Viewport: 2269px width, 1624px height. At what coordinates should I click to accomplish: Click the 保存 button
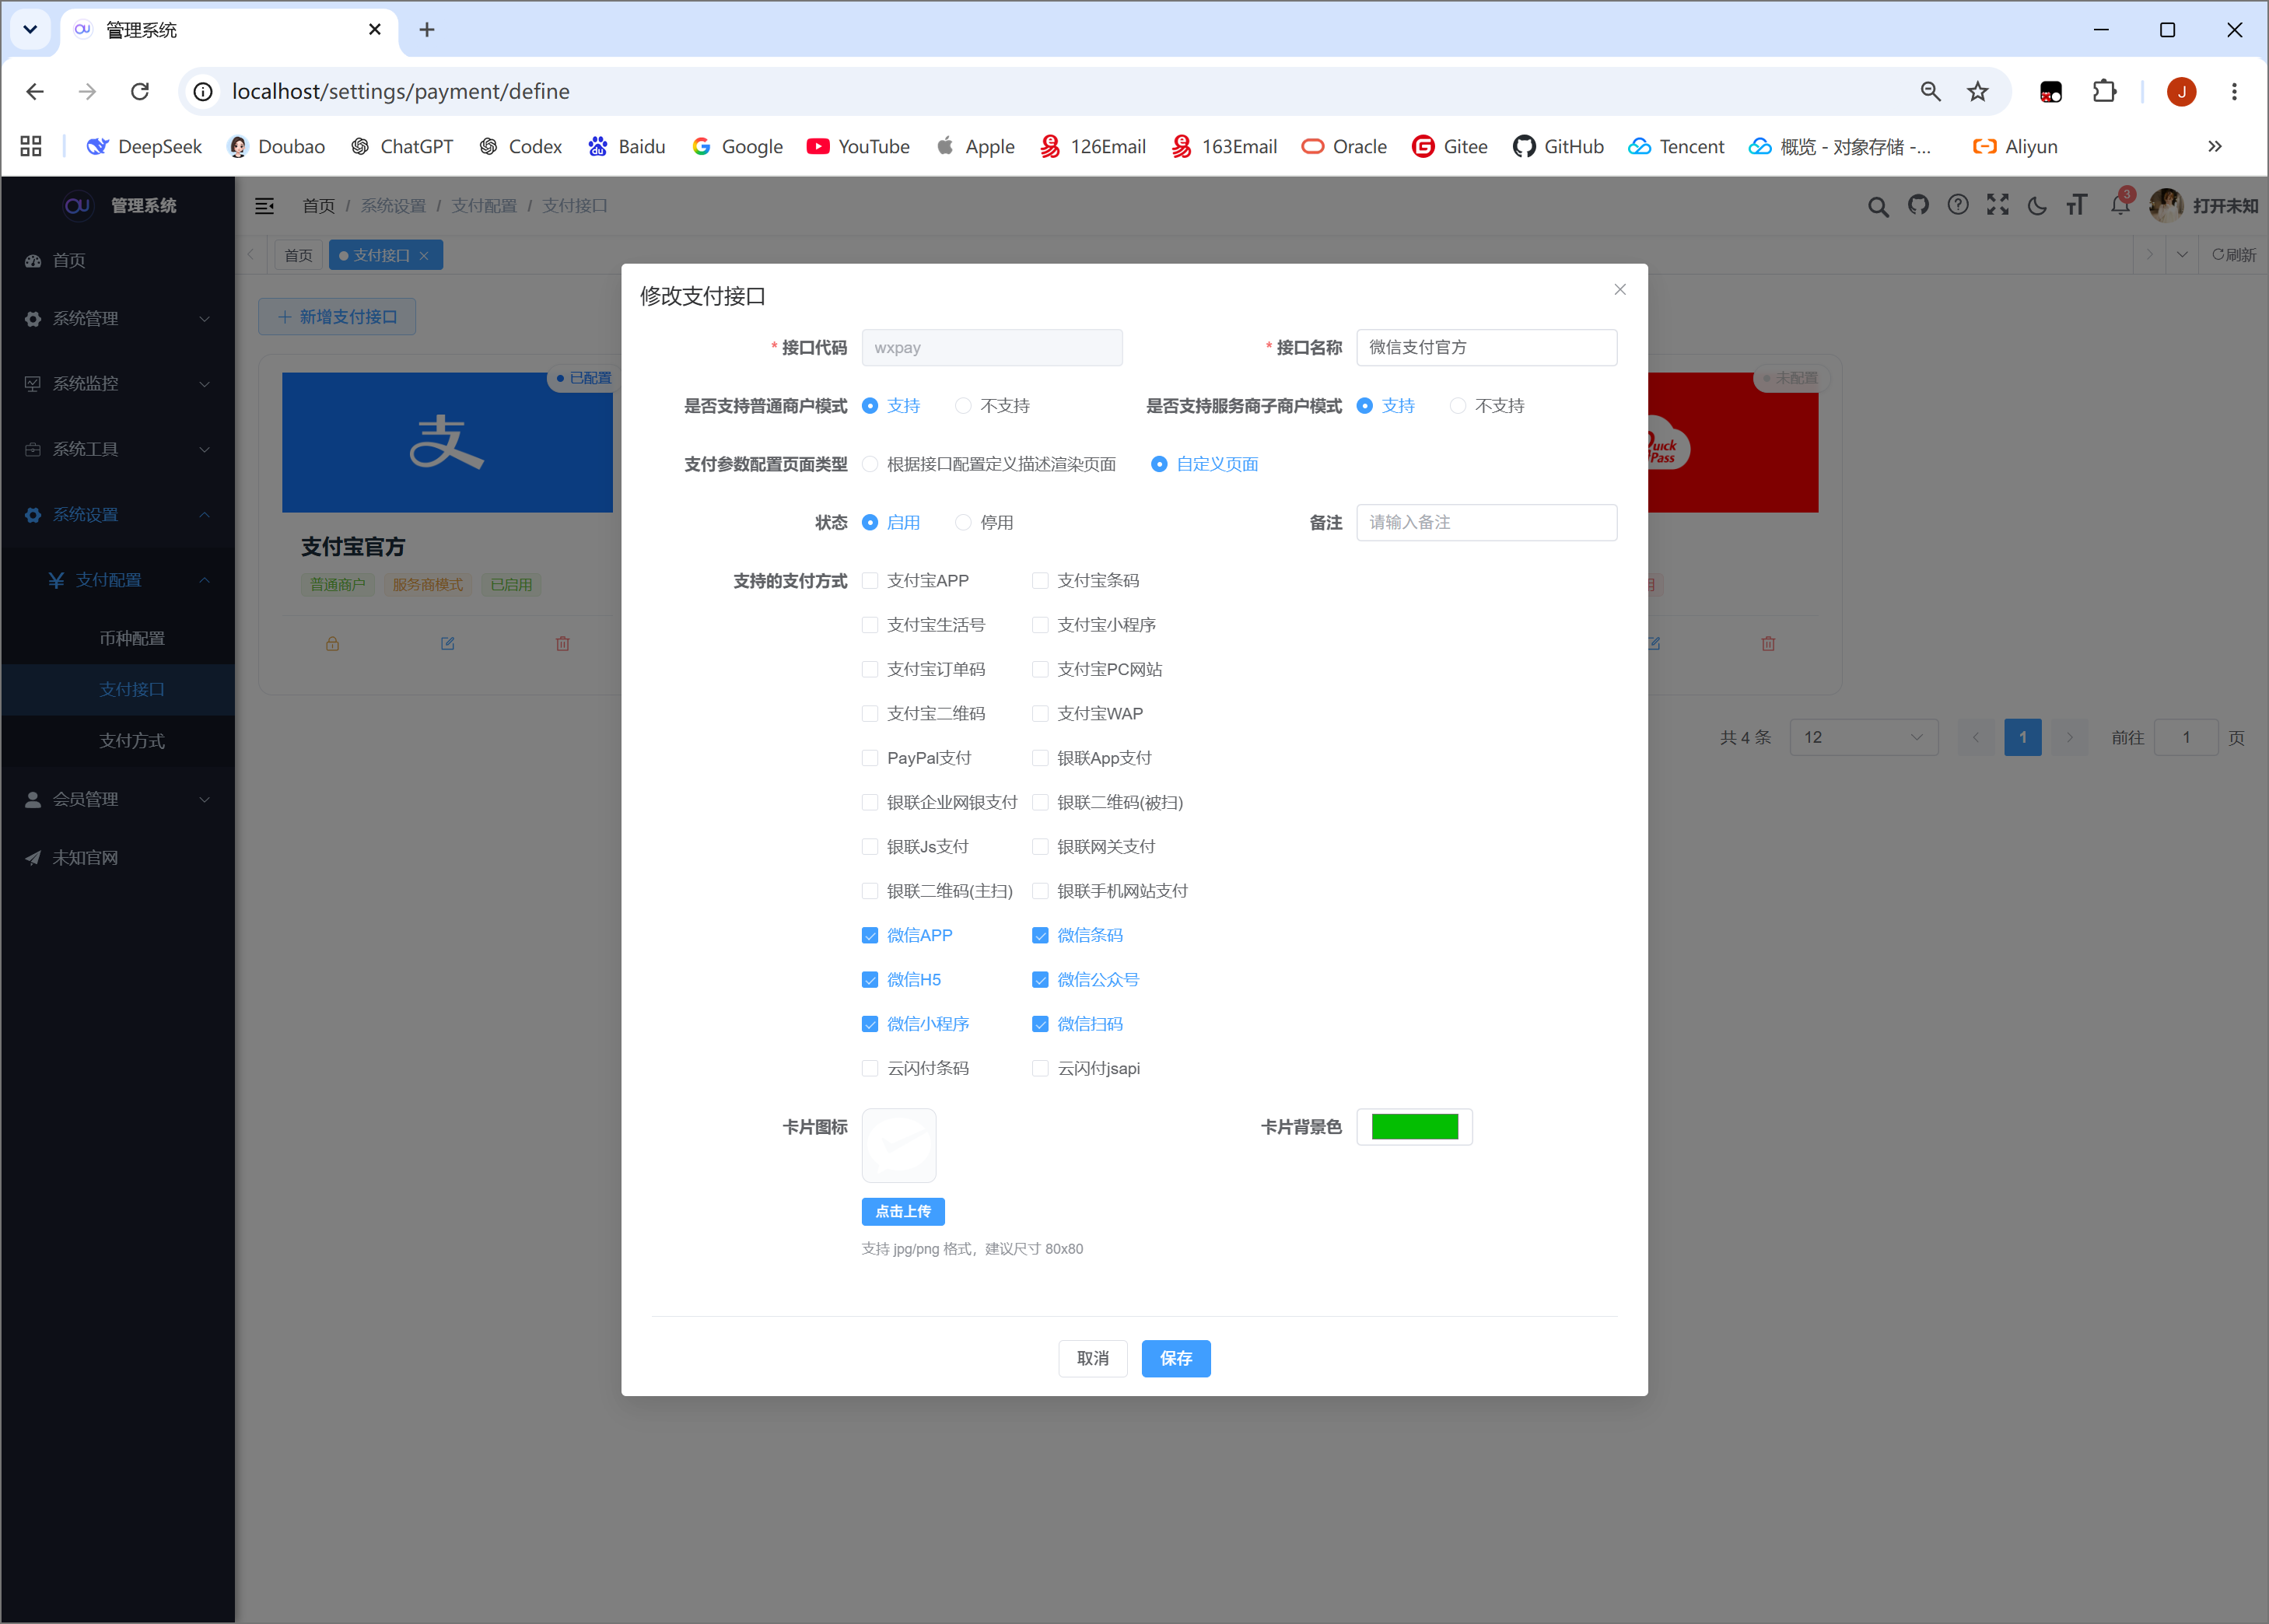tap(1176, 1358)
